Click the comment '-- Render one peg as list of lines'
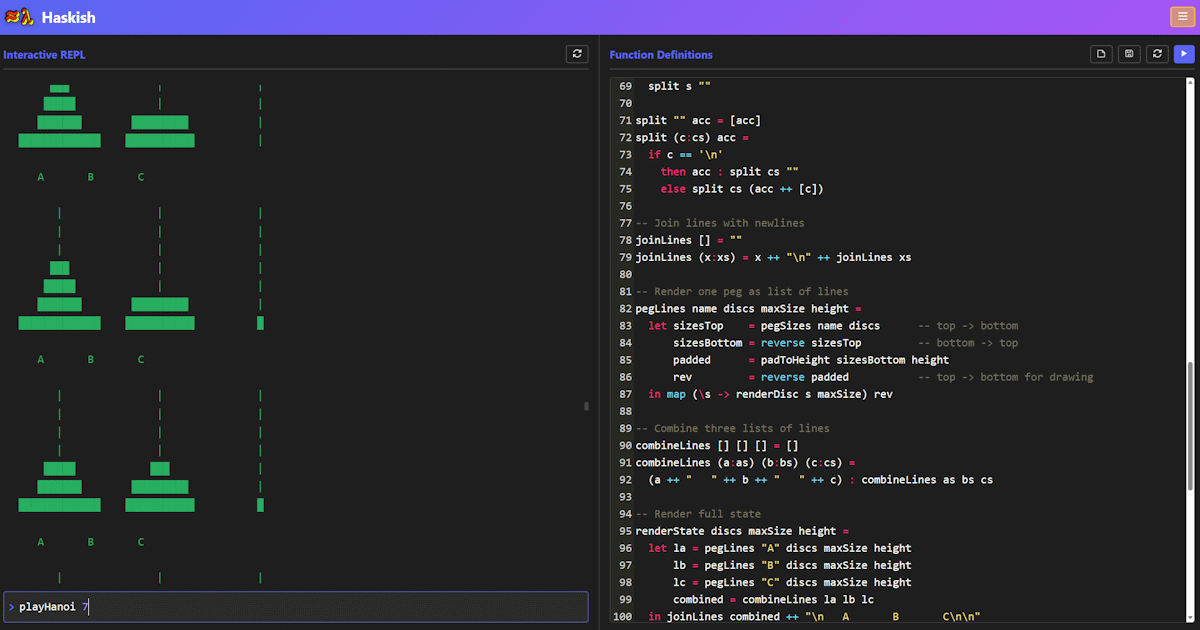Viewport: 1200px width, 630px height. click(x=742, y=291)
